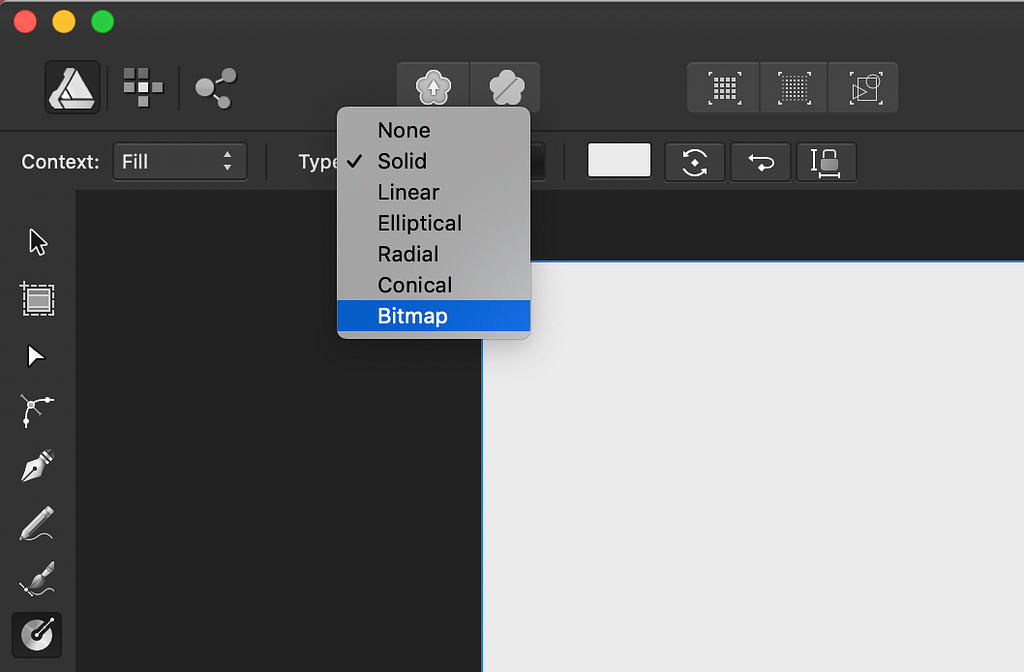Toggle the show grid icon
The width and height of the screenshot is (1024, 672).
pyautogui.click(x=724, y=88)
